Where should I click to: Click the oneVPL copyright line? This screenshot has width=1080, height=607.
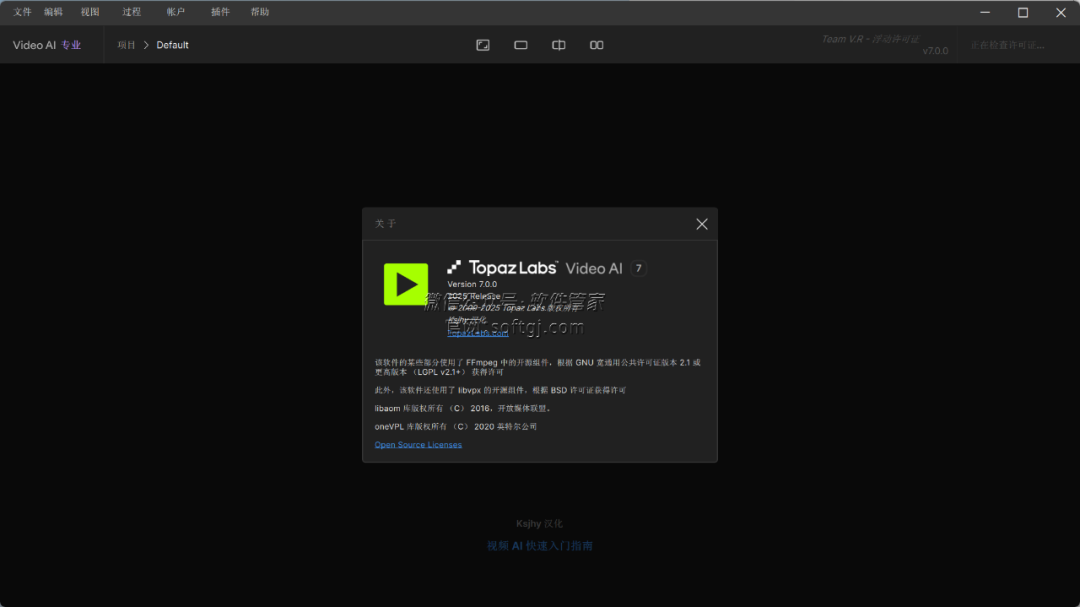point(456,426)
